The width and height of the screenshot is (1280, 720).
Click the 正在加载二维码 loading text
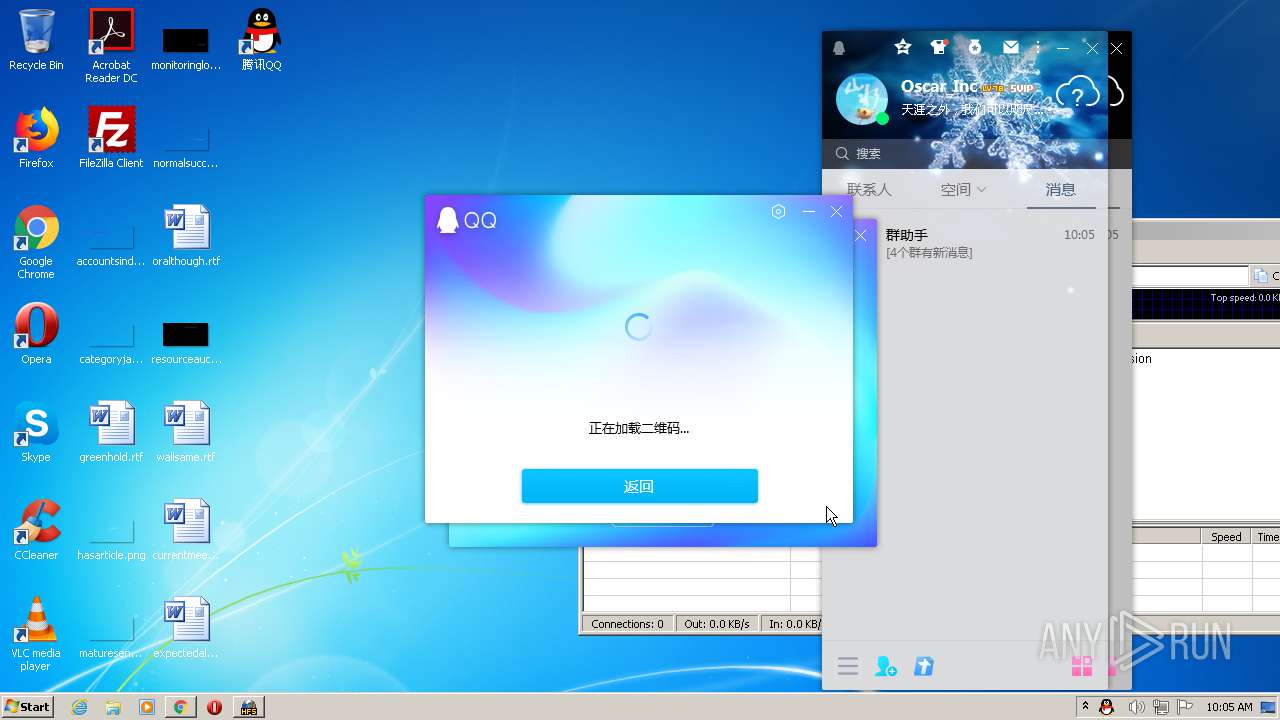639,428
